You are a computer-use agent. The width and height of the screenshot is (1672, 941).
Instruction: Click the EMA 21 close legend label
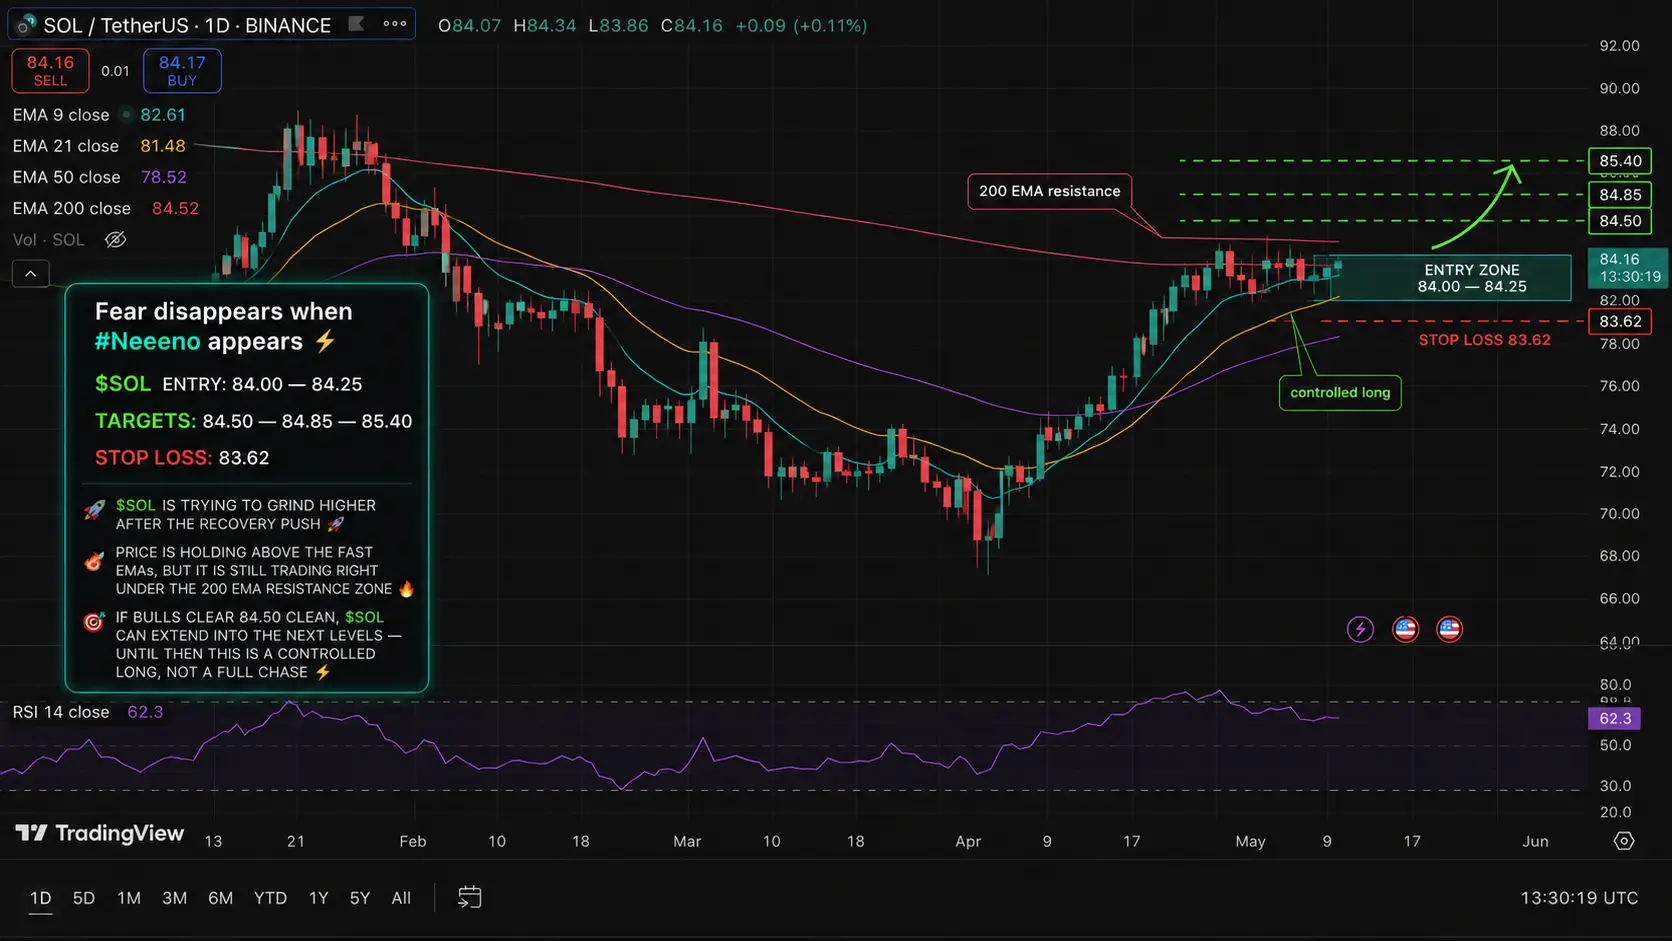tap(66, 146)
